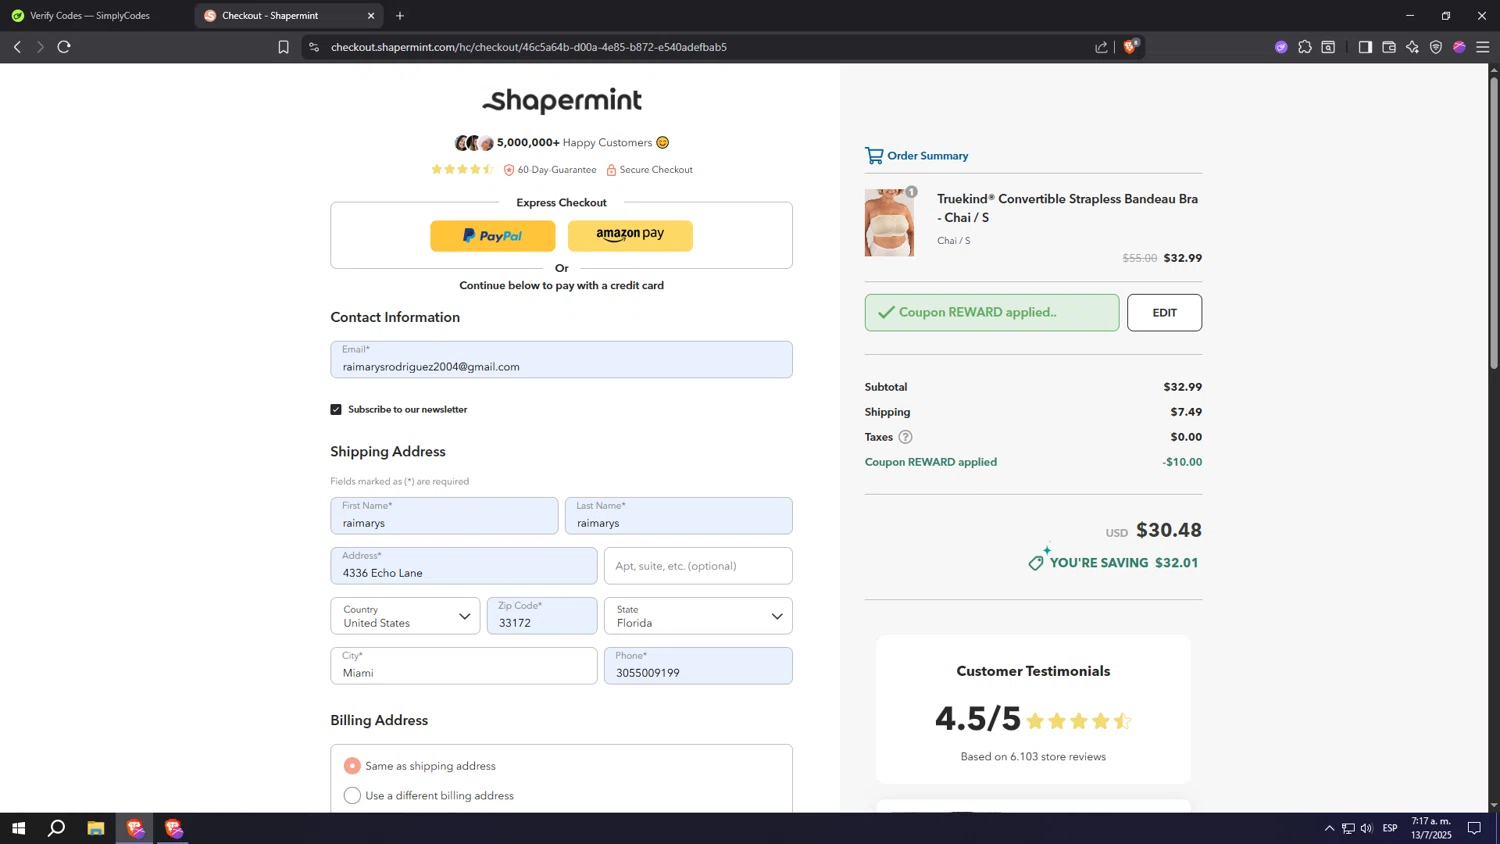
Task: Click the Zip Code field
Action: coord(542,616)
